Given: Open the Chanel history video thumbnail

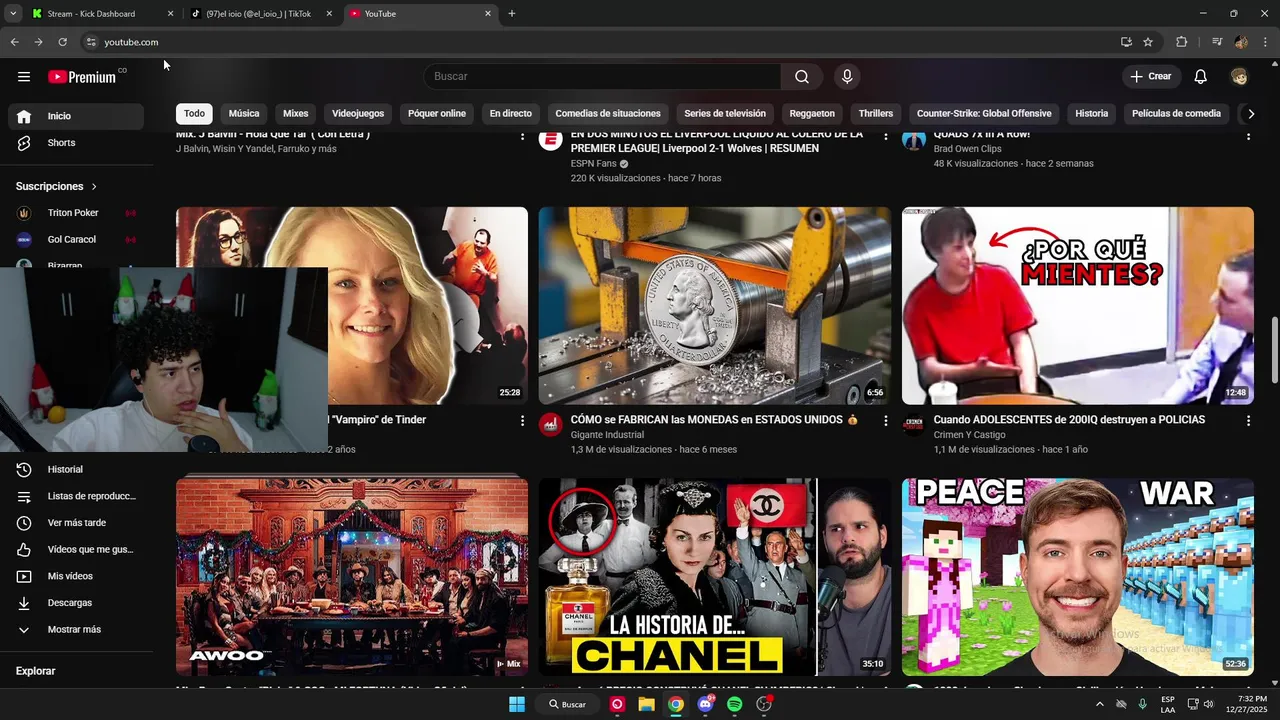Looking at the screenshot, I should (x=715, y=577).
